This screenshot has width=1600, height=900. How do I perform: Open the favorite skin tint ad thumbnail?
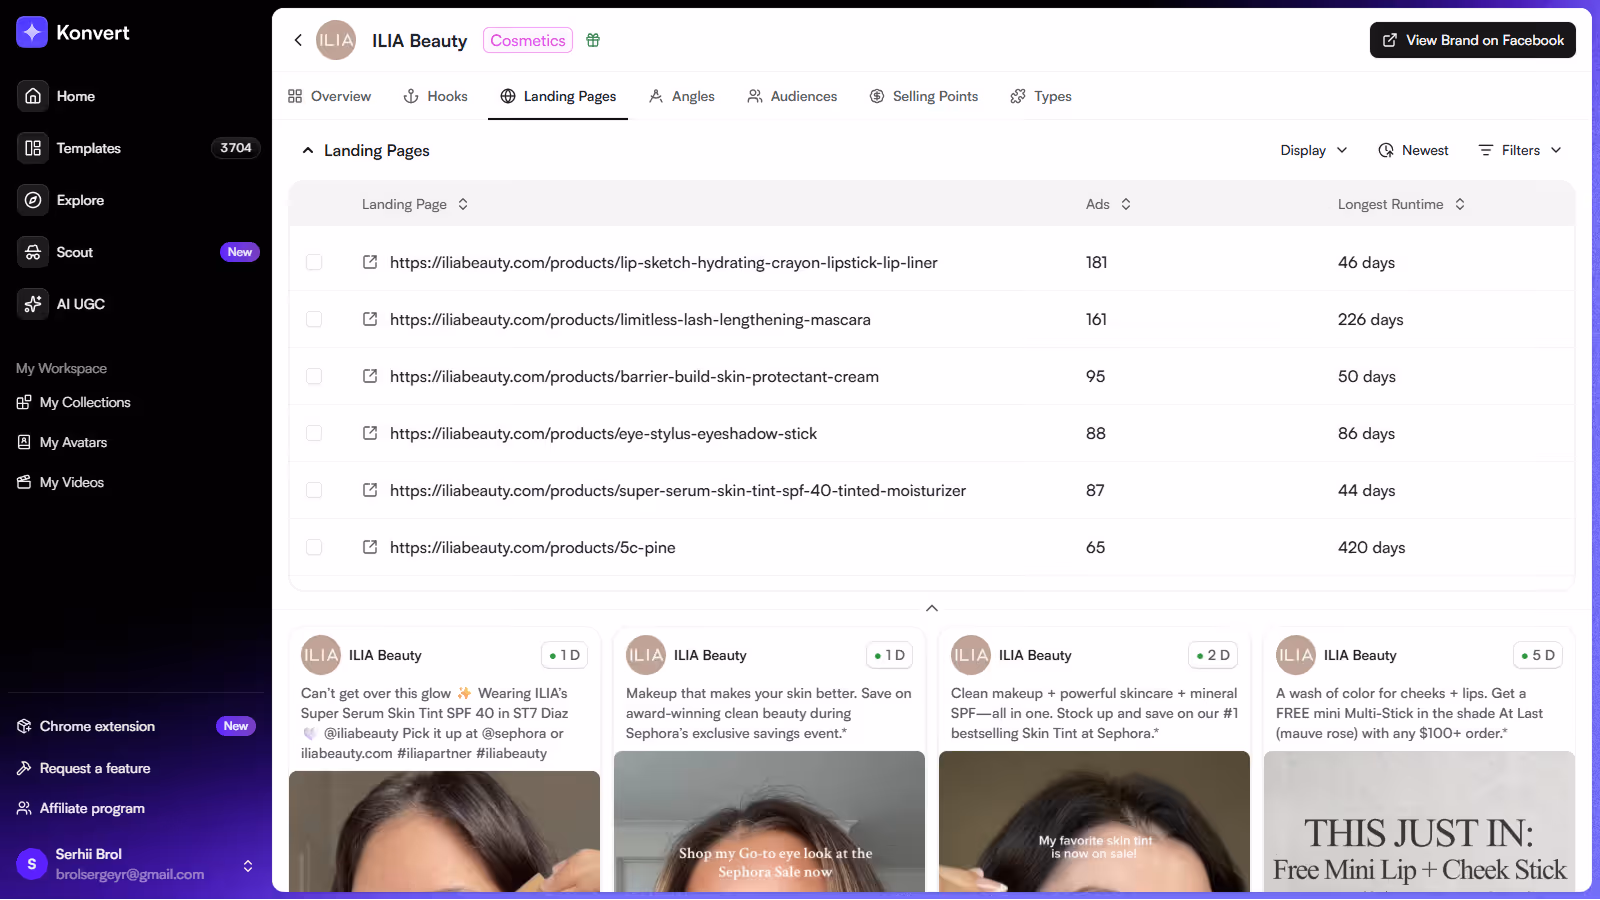coord(1094,821)
